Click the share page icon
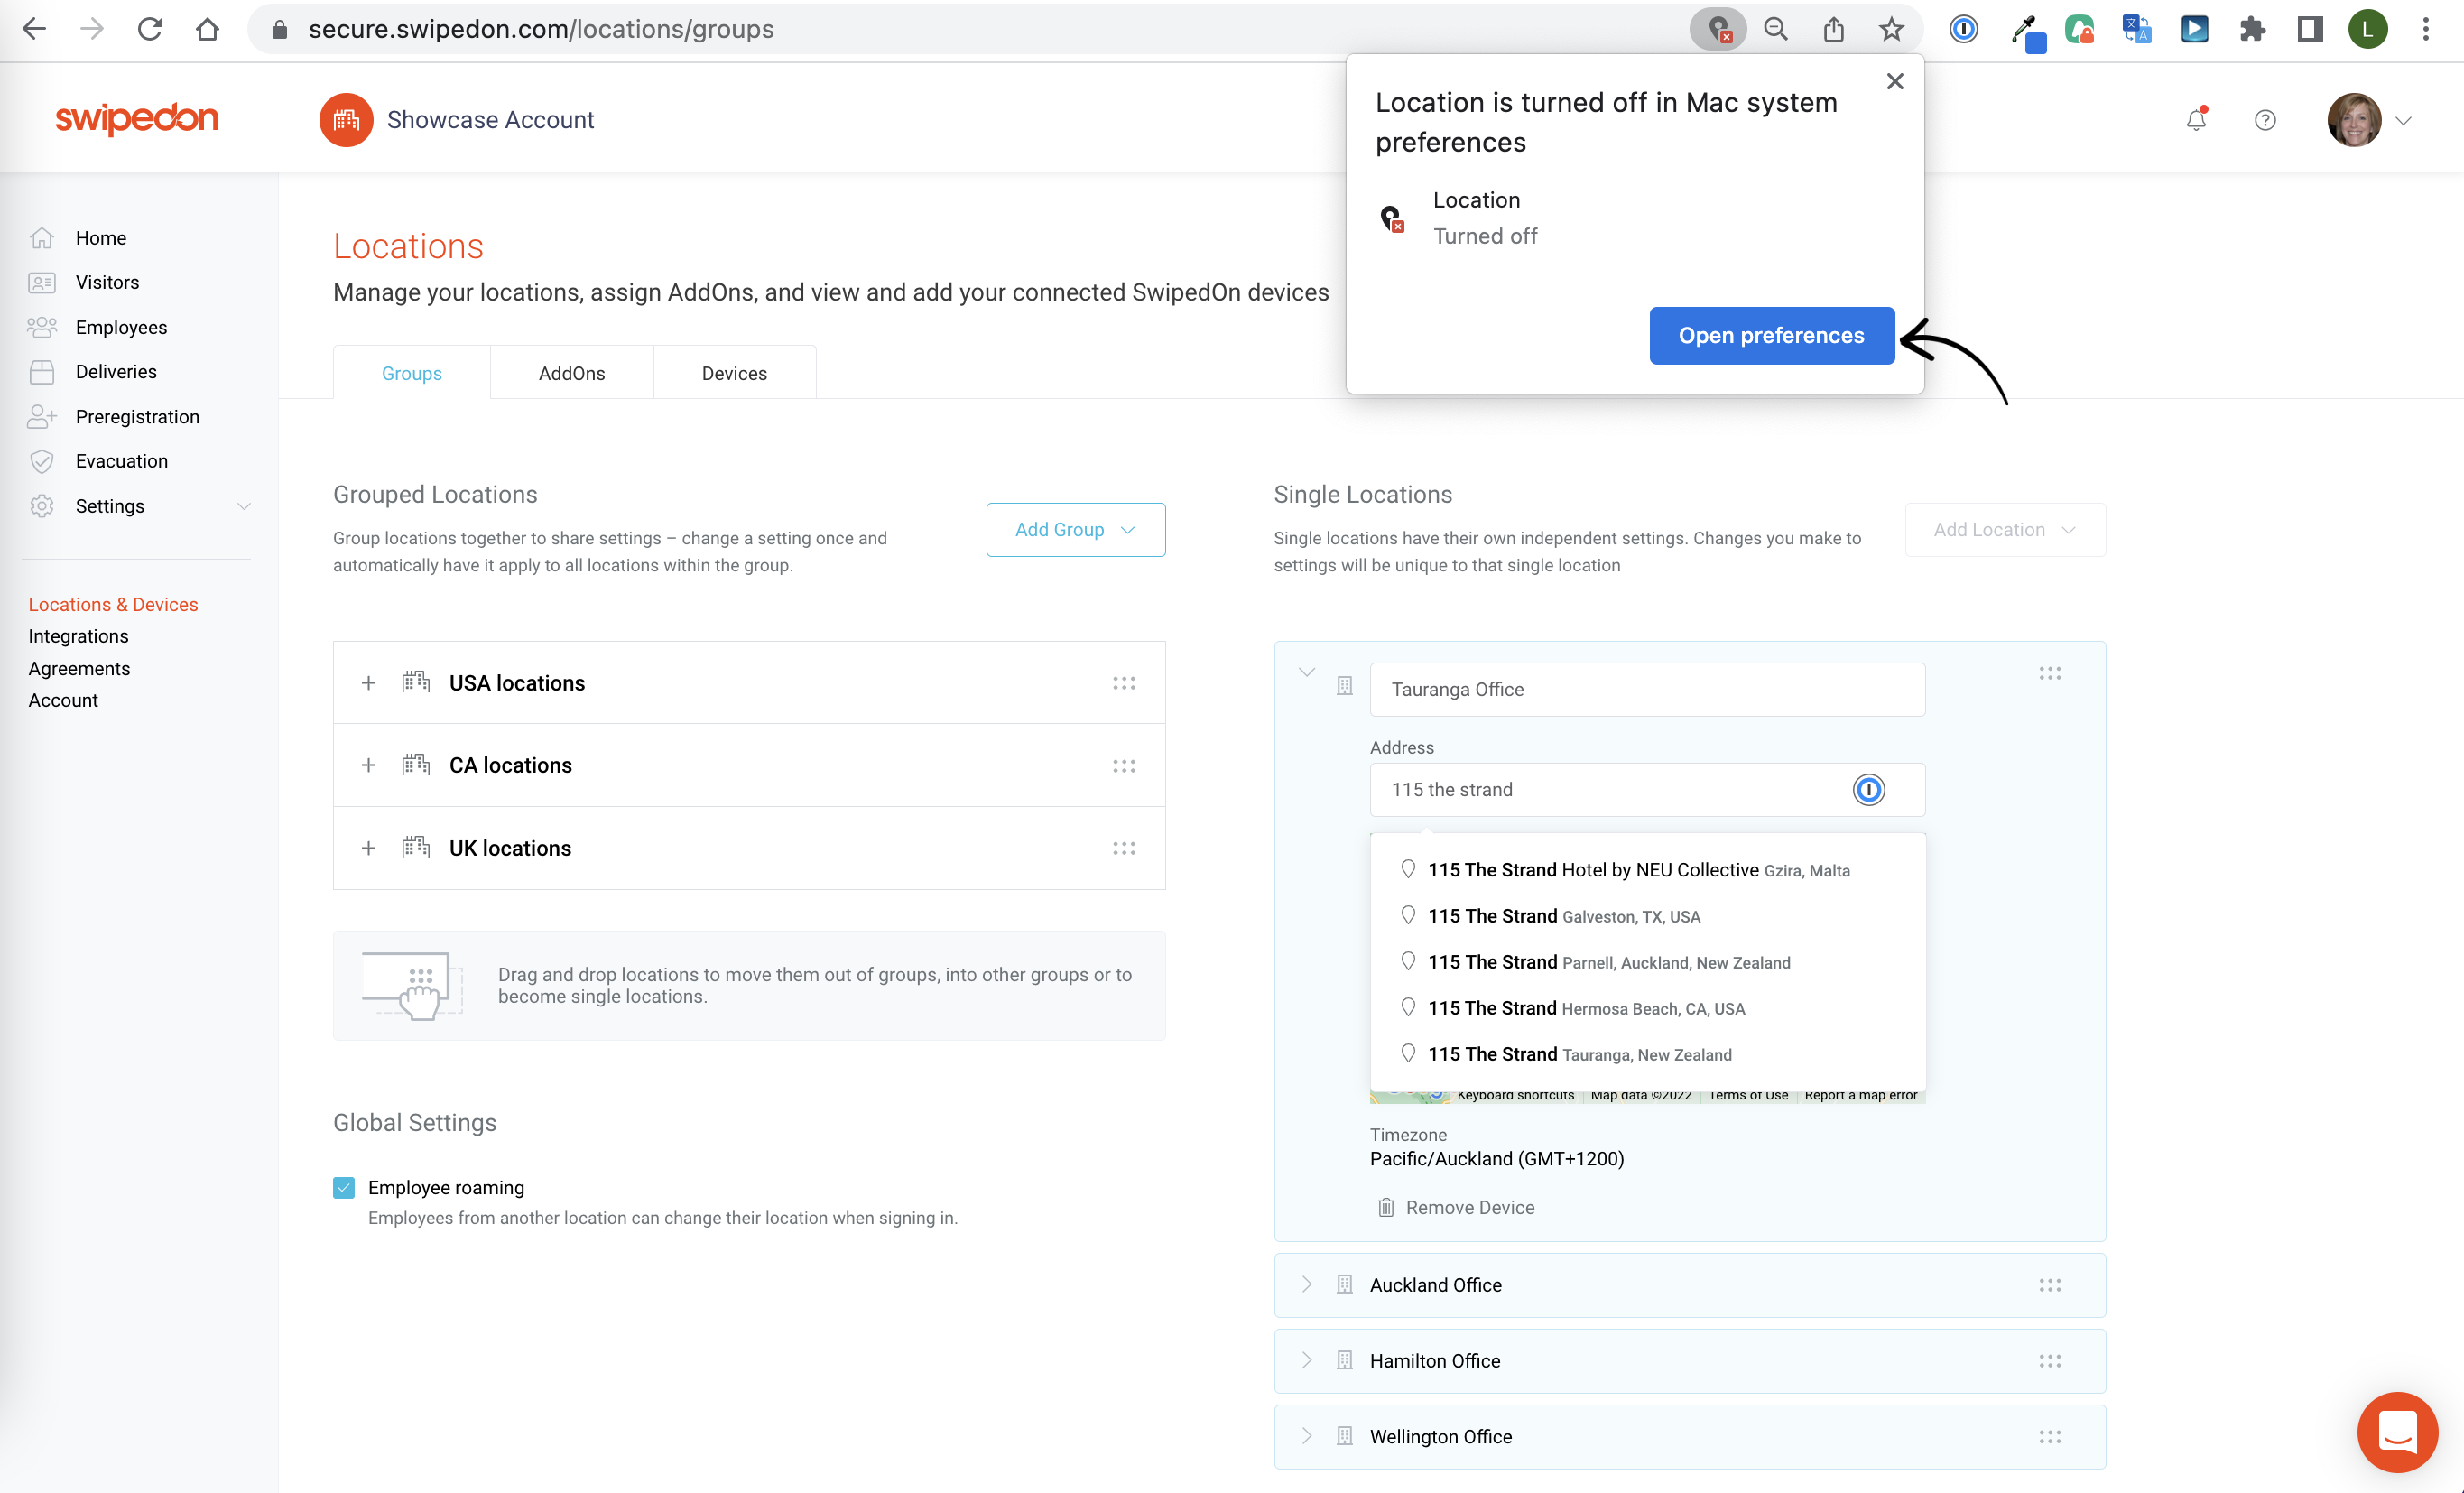The image size is (2464, 1493). (x=1833, y=29)
